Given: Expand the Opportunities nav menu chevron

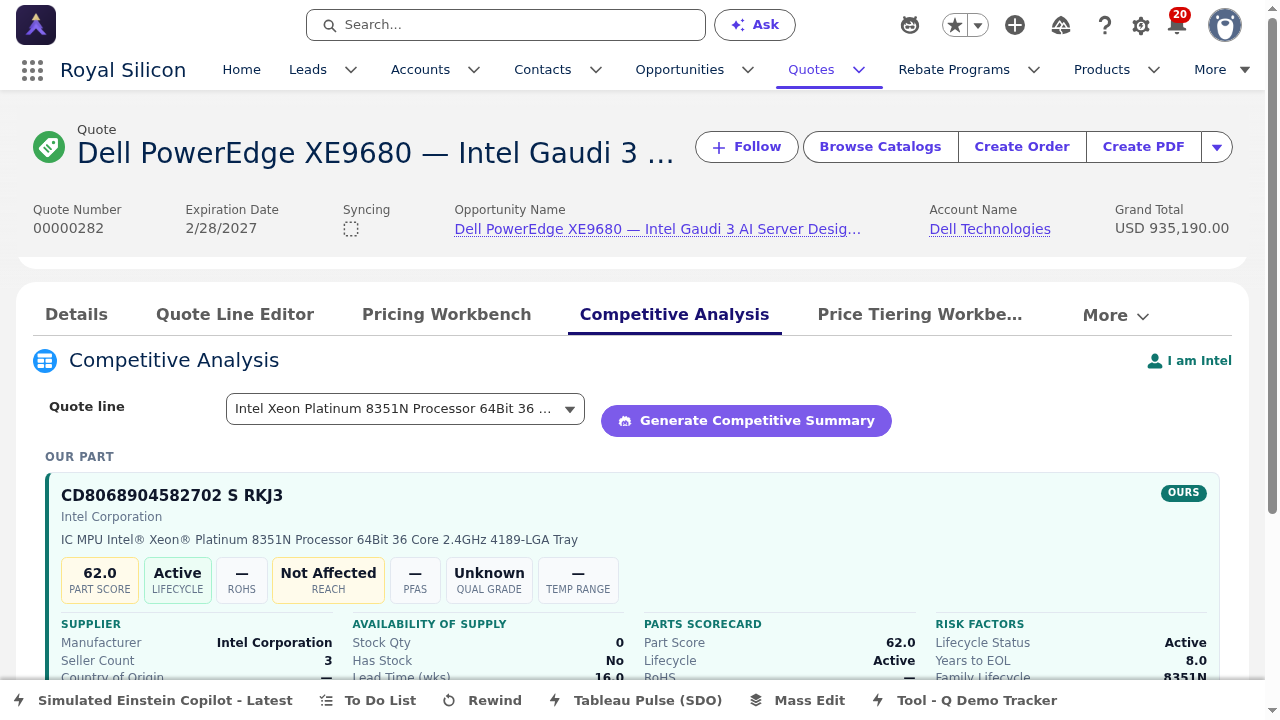Looking at the screenshot, I should tap(748, 70).
